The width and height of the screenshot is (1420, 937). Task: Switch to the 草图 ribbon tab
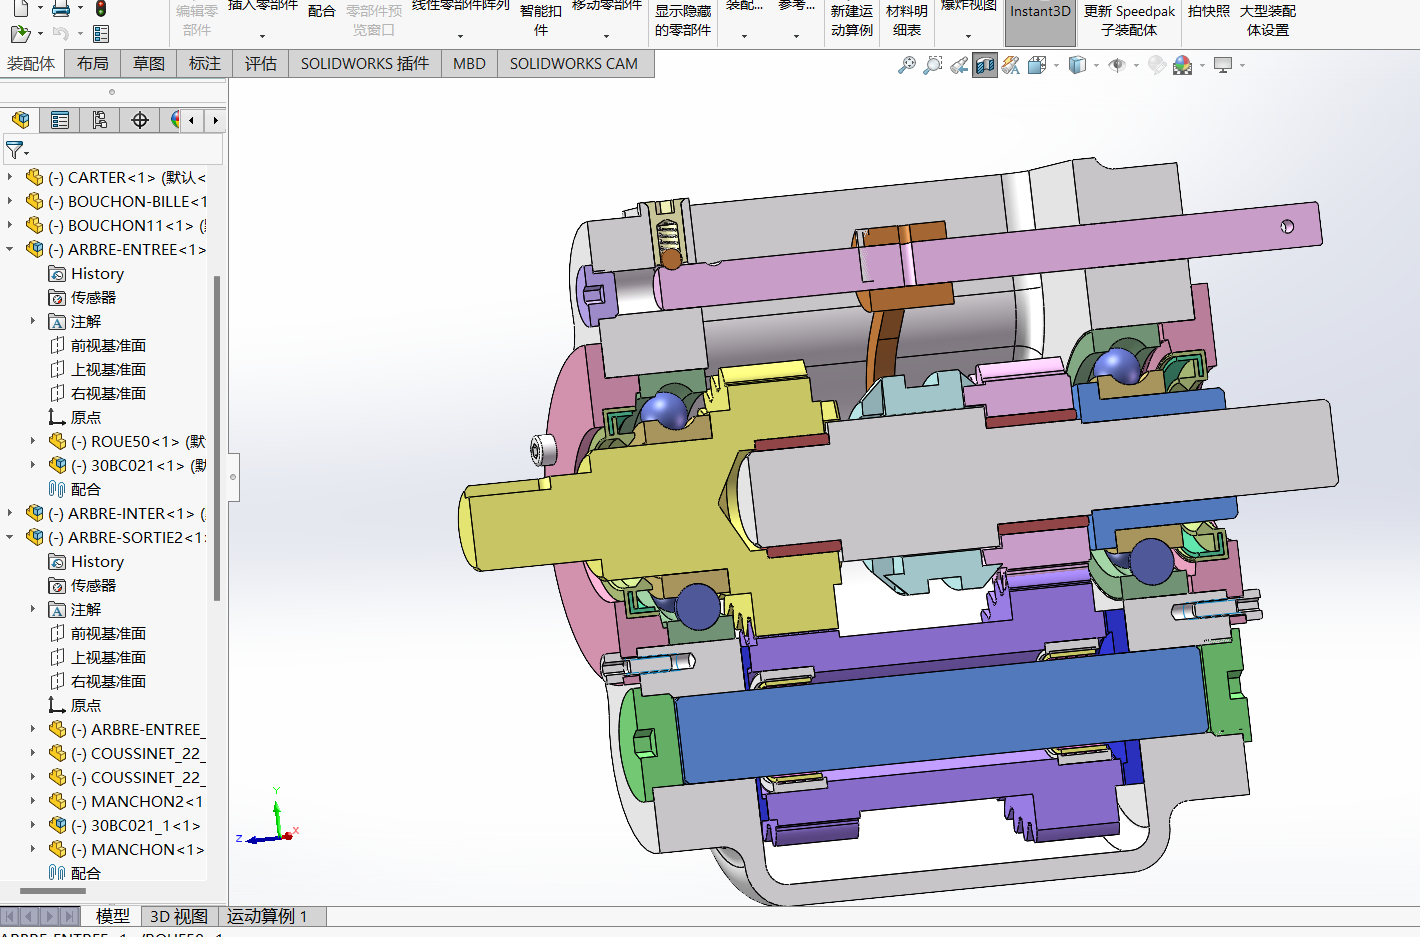(149, 63)
